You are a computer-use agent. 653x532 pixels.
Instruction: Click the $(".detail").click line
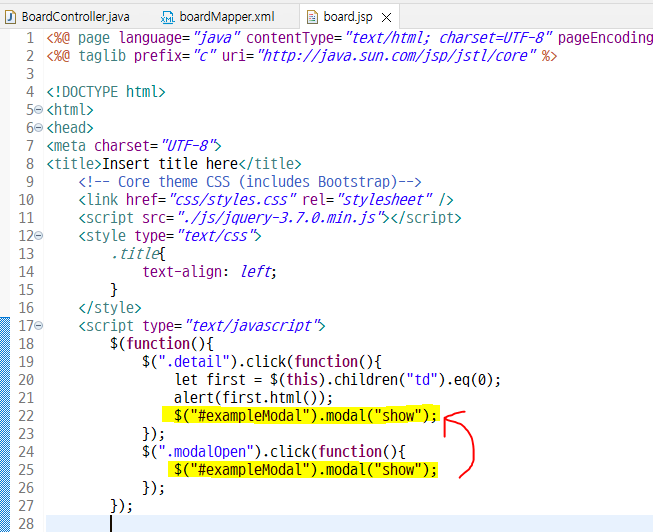[x=262, y=362]
